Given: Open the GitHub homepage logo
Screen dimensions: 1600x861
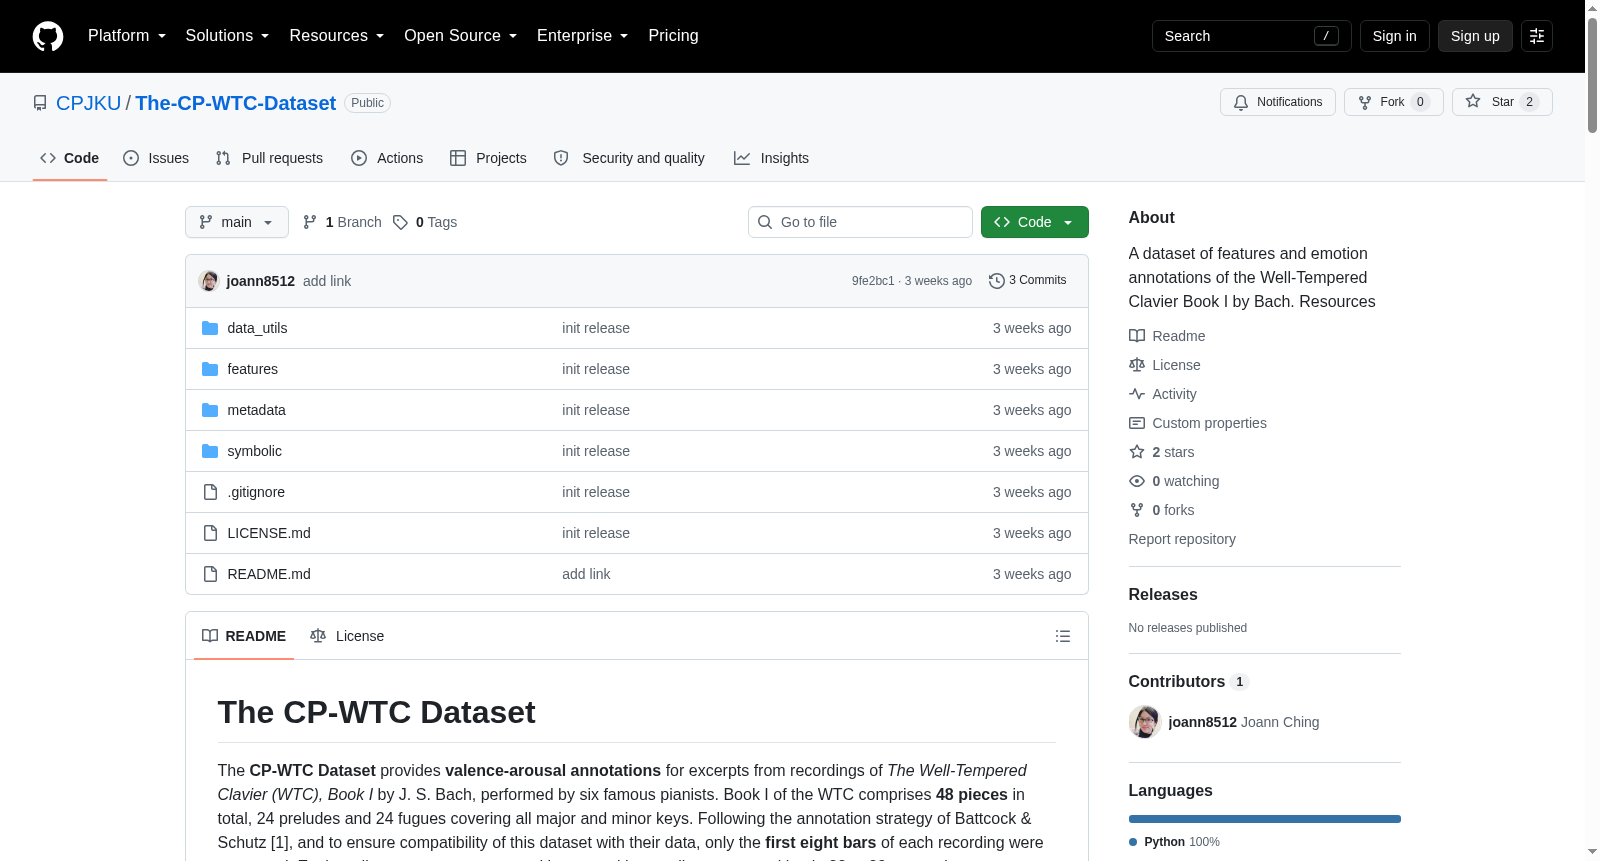Looking at the screenshot, I should (48, 36).
